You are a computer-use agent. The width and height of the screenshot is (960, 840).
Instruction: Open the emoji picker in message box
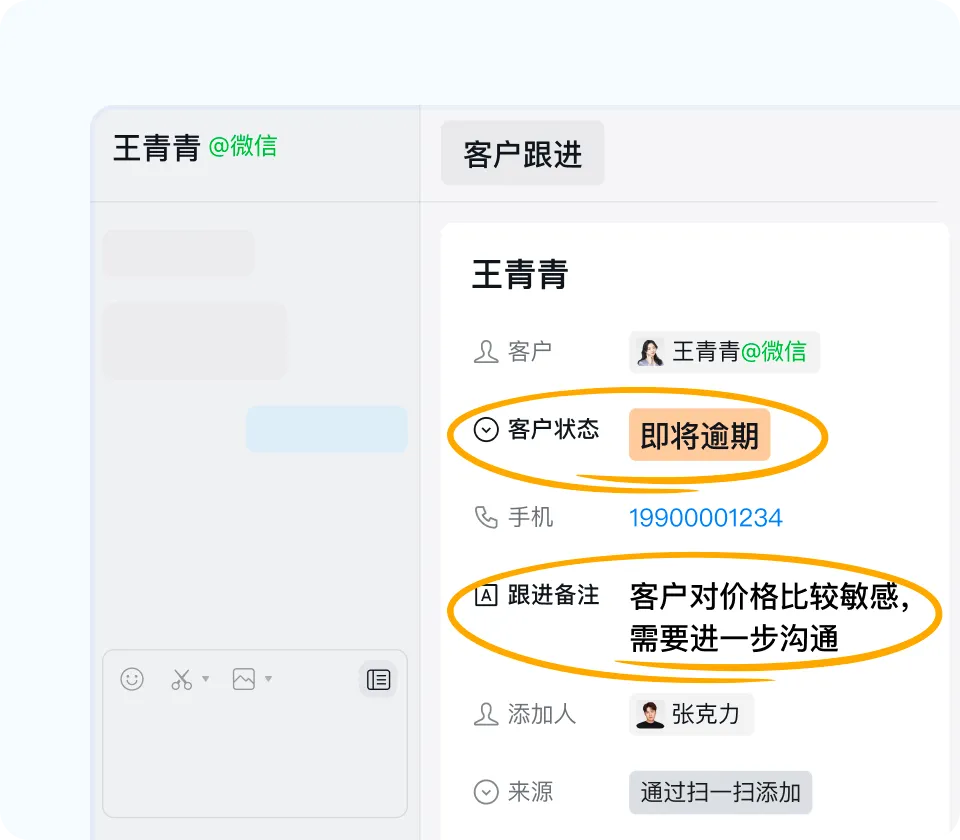click(x=130, y=679)
